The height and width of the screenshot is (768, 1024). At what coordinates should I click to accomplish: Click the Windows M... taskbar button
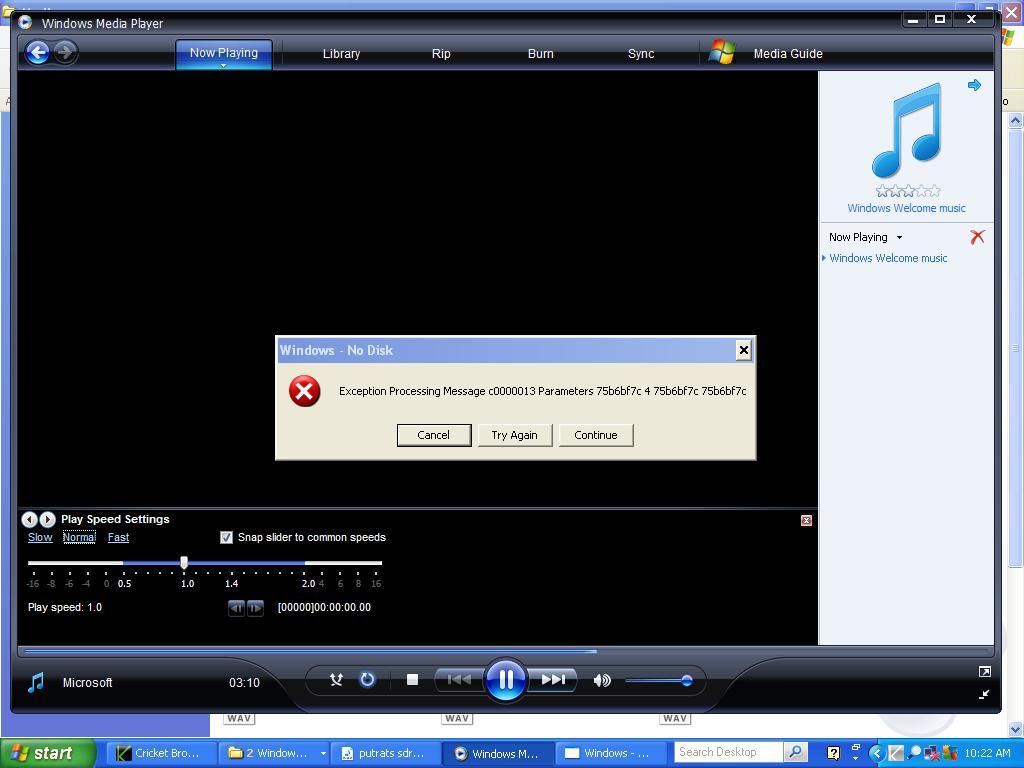pos(498,753)
